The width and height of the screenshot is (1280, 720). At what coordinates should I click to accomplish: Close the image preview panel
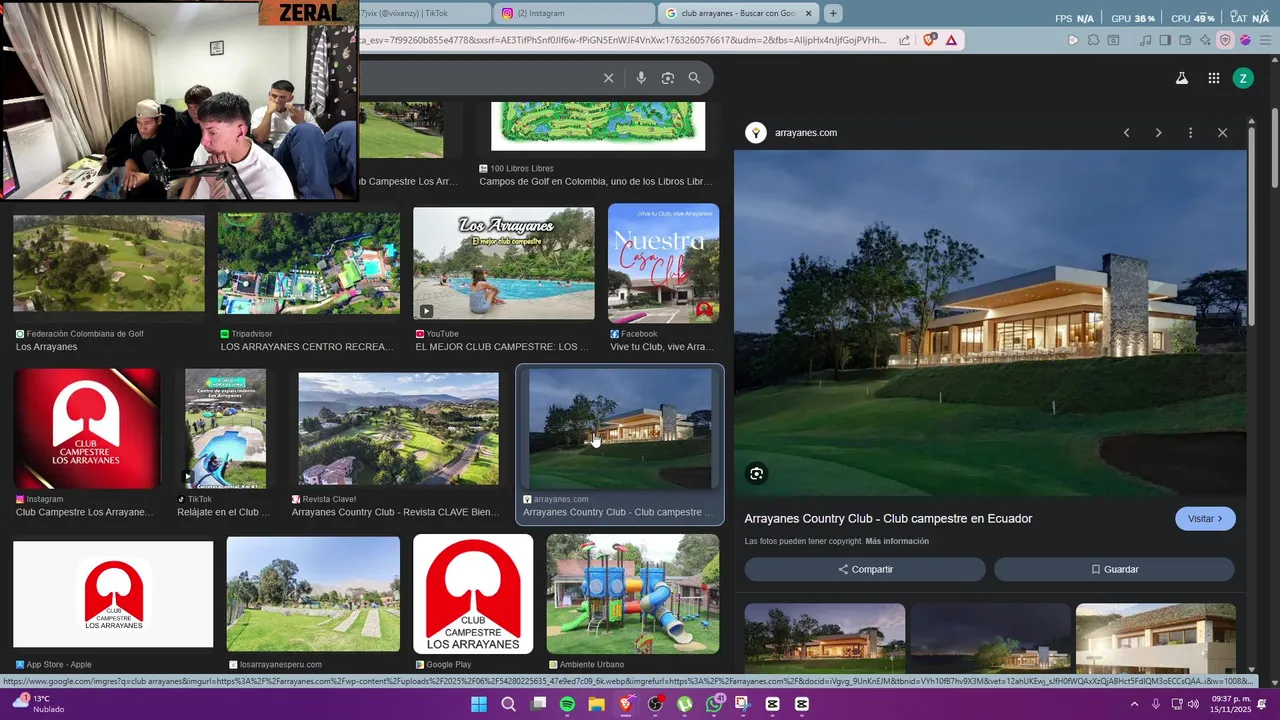click(1222, 133)
